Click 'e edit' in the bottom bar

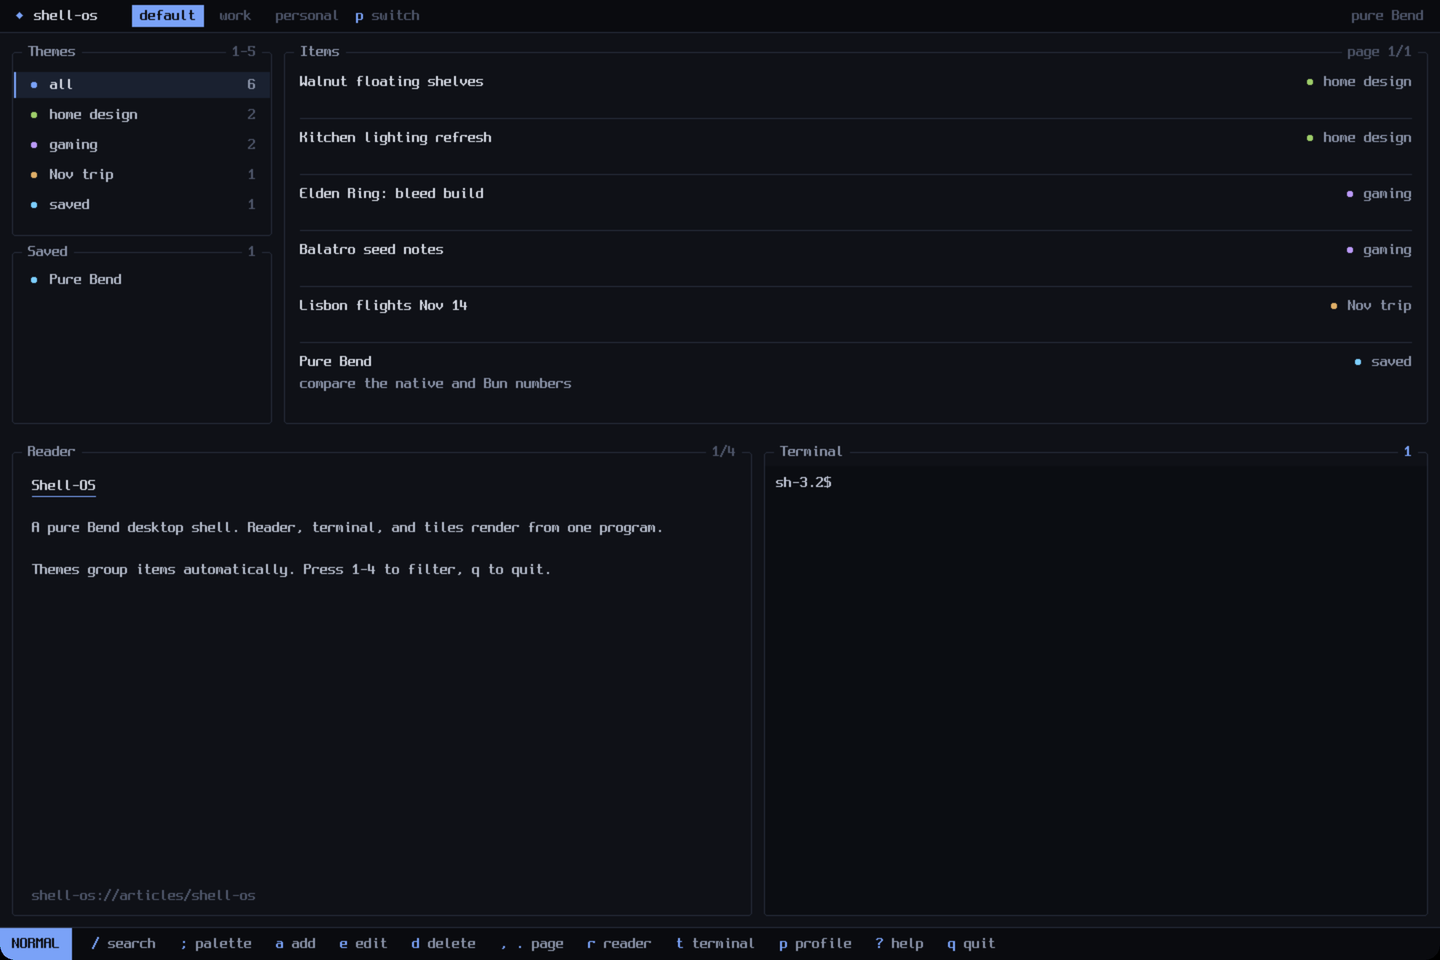point(363,944)
